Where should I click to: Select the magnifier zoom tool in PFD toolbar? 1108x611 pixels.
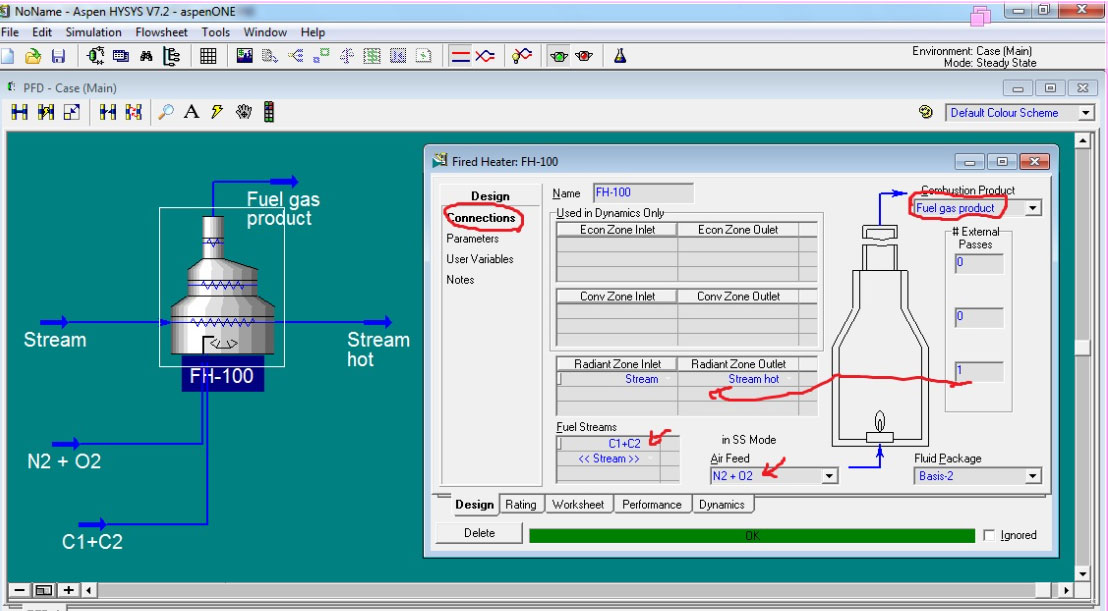(166, 113)
